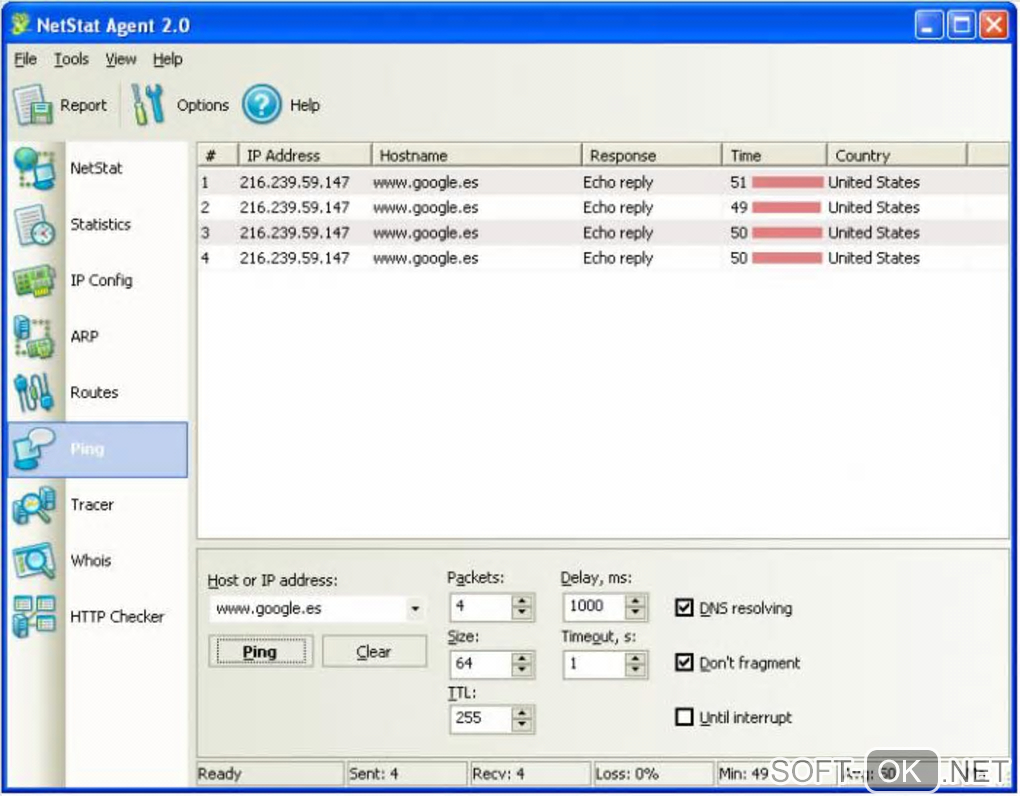Click "Echo reply" in row 2
Image resolution: width=1020 pixels, height=796 pixels.
point(617,208)
